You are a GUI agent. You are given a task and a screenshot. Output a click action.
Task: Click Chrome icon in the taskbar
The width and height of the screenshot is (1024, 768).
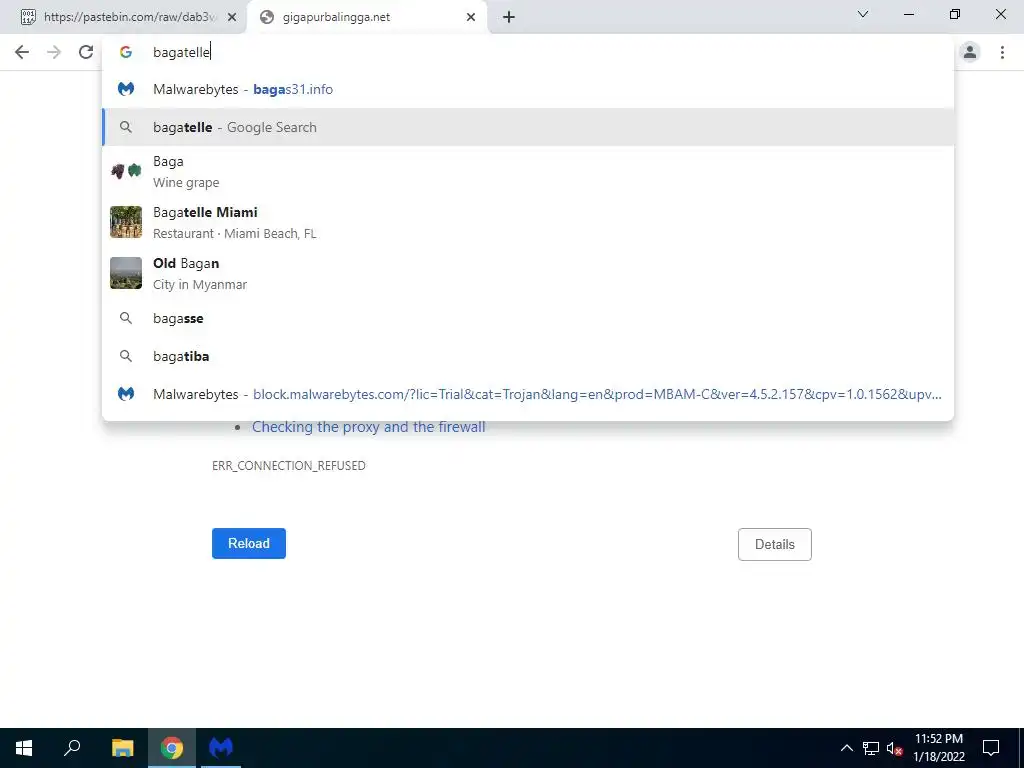[172, 748]
